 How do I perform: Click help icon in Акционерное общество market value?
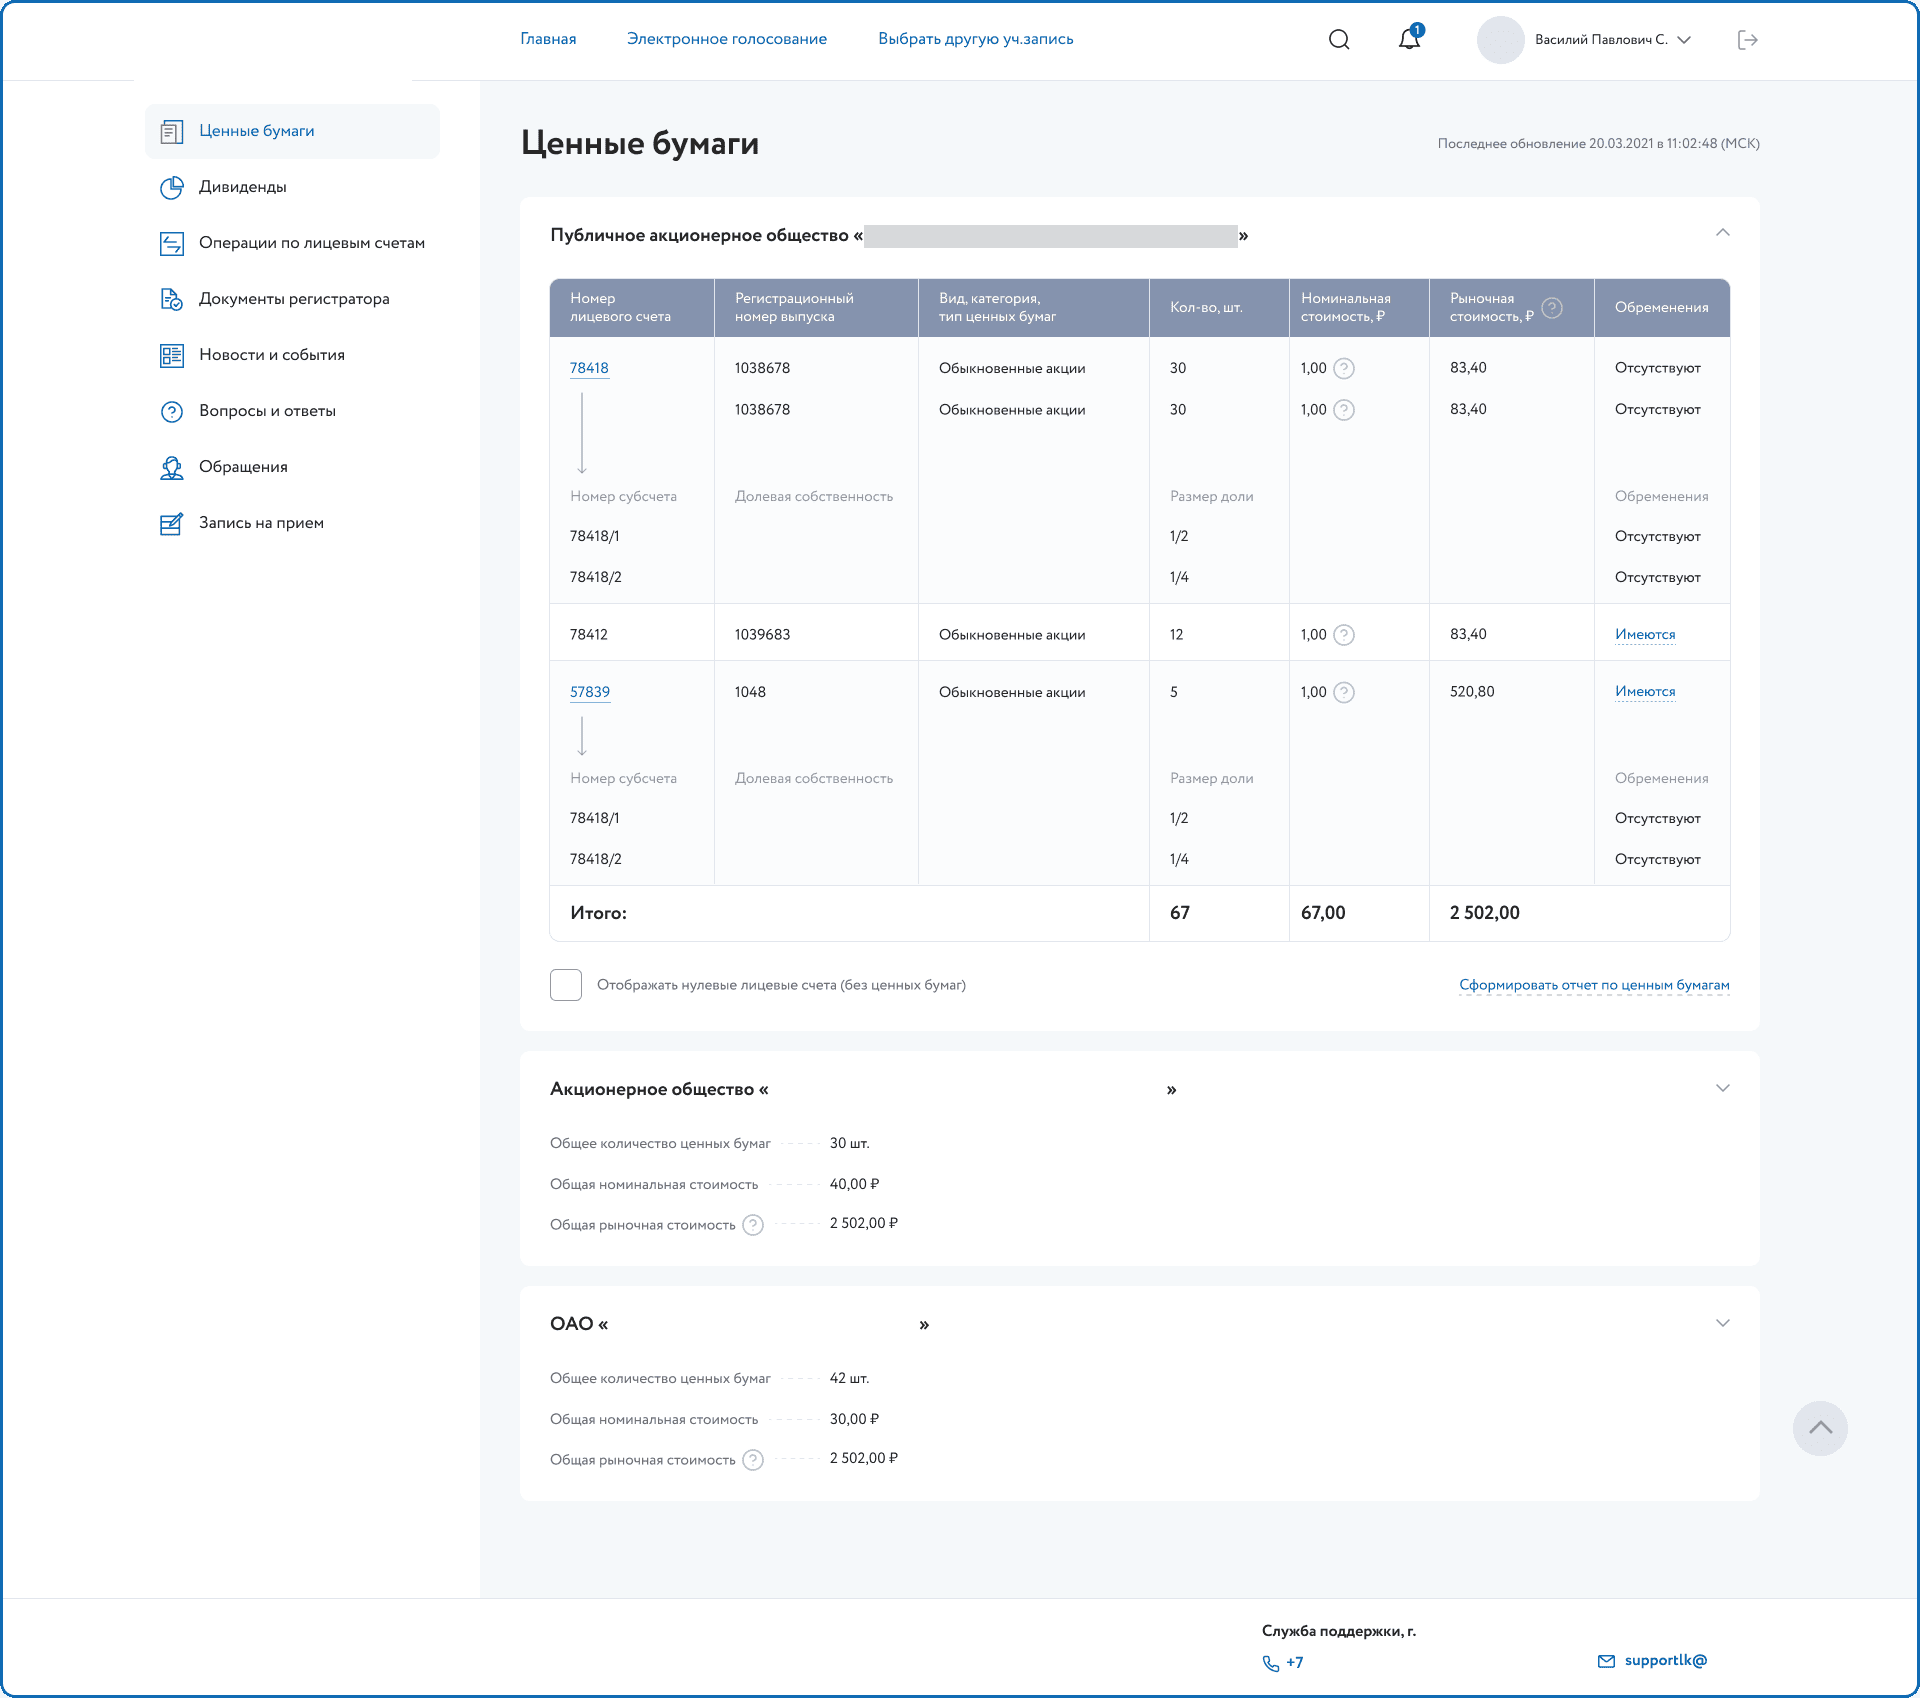[753, 1225]
